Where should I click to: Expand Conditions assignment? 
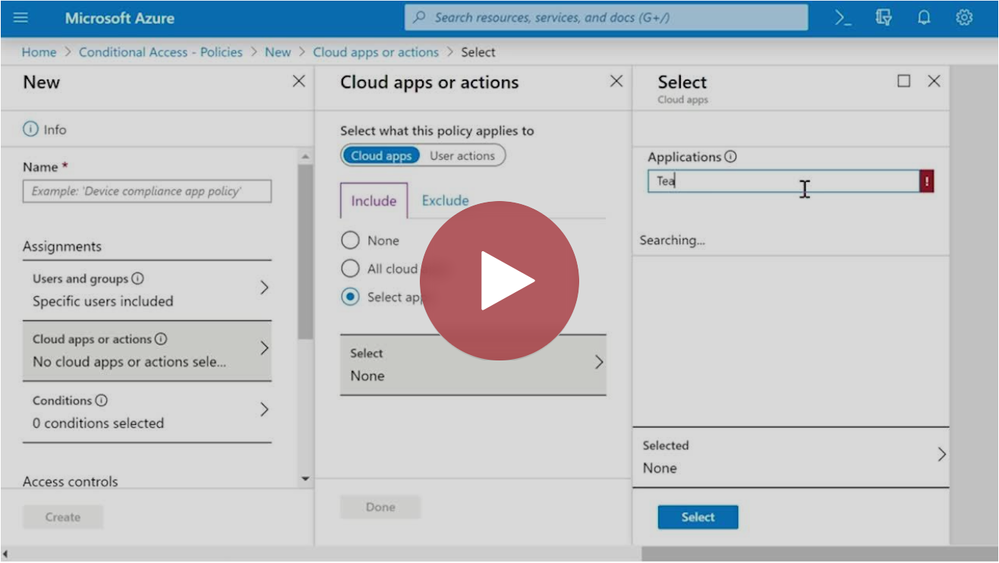point(147,411)
